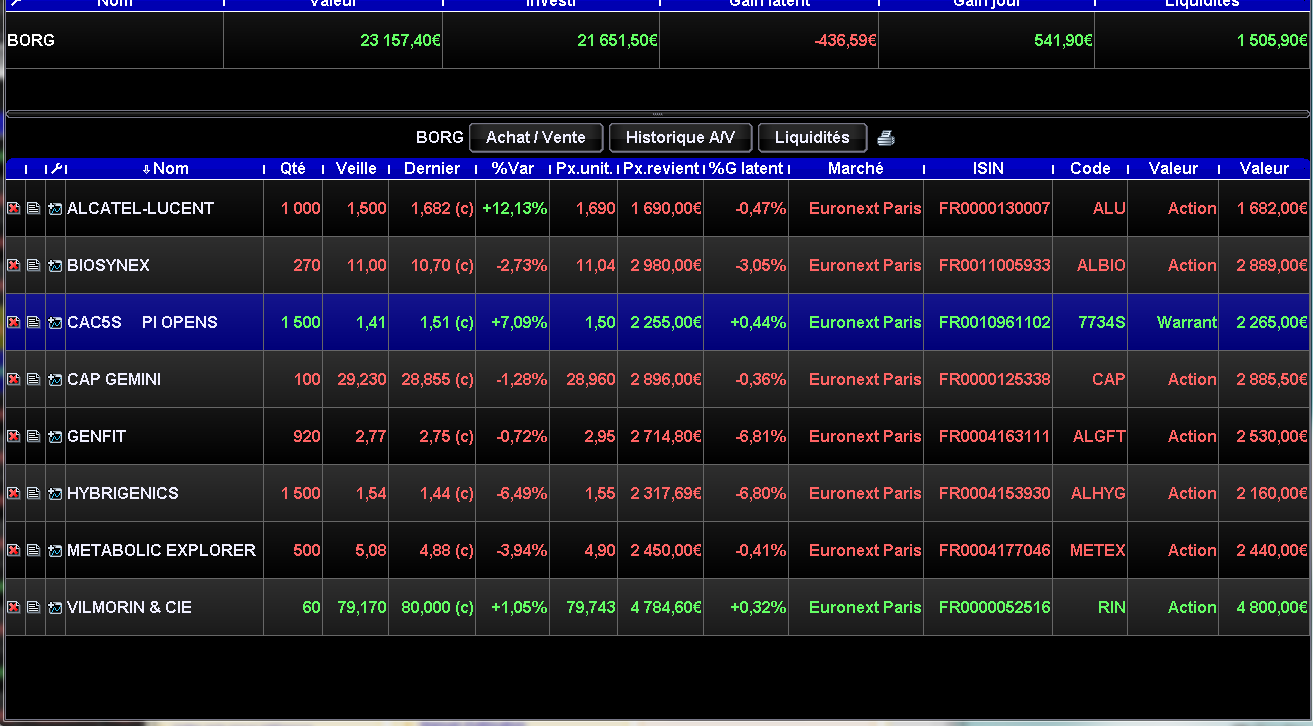Open document icon for ALCATEL-LUCENT
This screenshot has height=726, width=1313.
coord(34,208)
